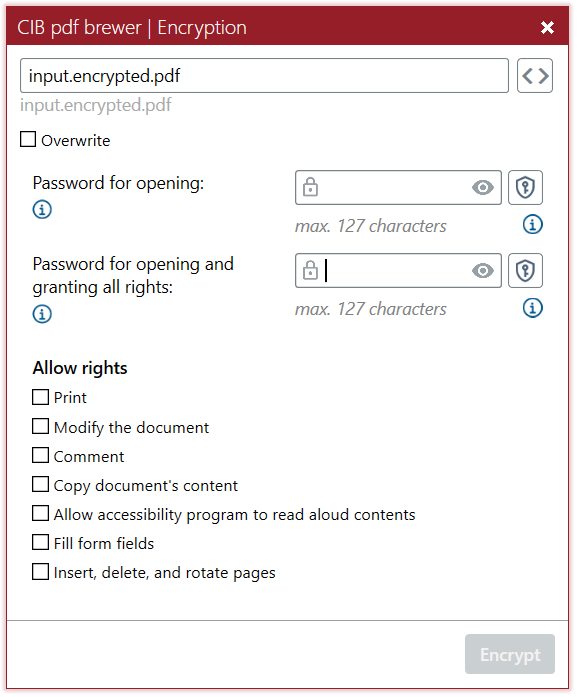Allow 'Fill form fields' right
Image resolution: width=577 pixels, height=697 pixels.
pyautogui.click(x=40, y=543)
